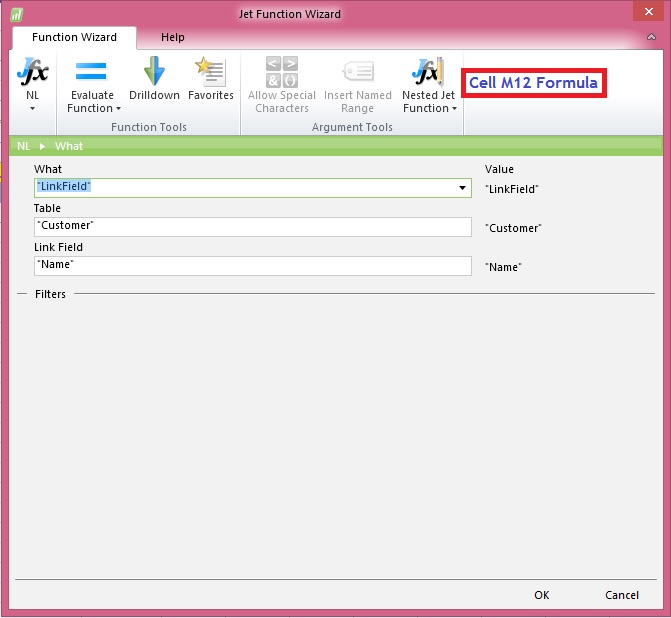Click the Drilldown arrow icon

(x=154, y=72)
